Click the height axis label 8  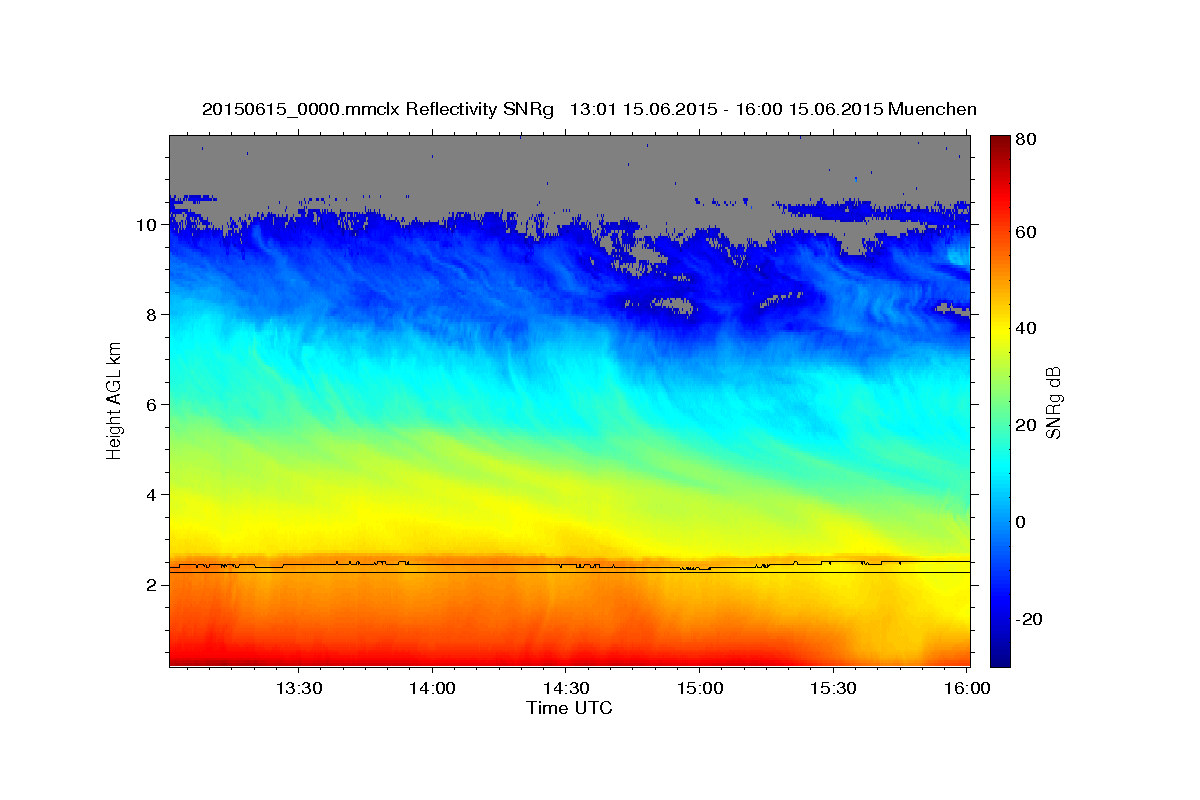pyautogui.click(x=151, y=315)
